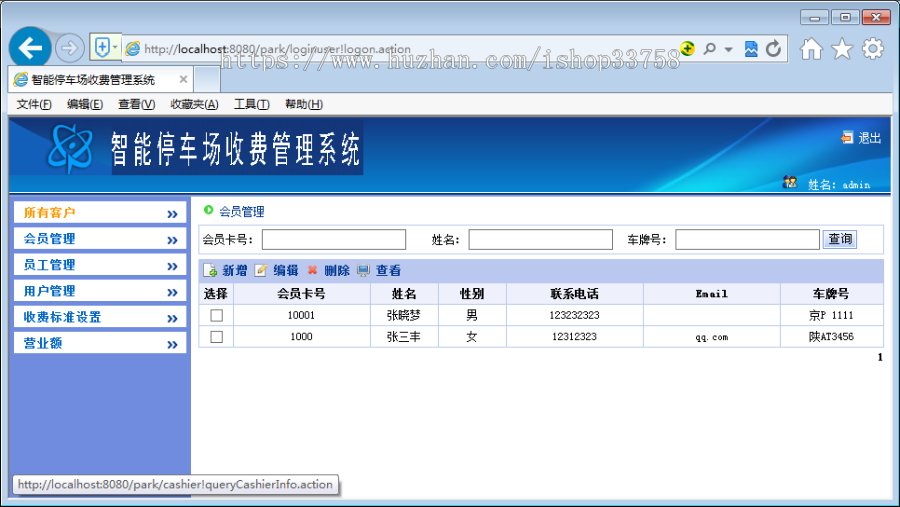The height and width of the screenshot is (507, 900).
Task: Expand 所有客户 with its double chevron
Action: (x=172, y=214)
